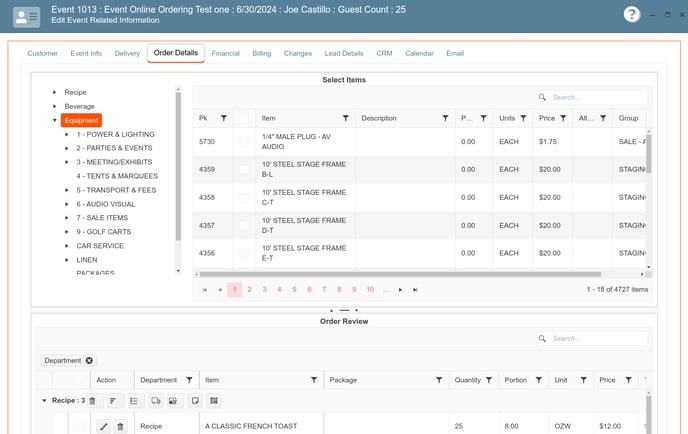
Task: Click the list icon in Recipe group row
Action: [x=134, y=401]
